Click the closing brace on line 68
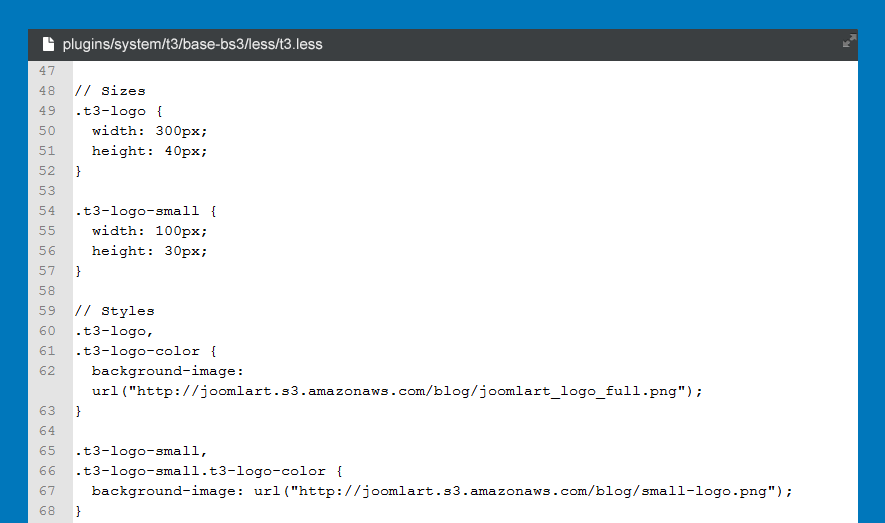Image resolution: width=885 pixels, height=523 pixels. point(78,511)
